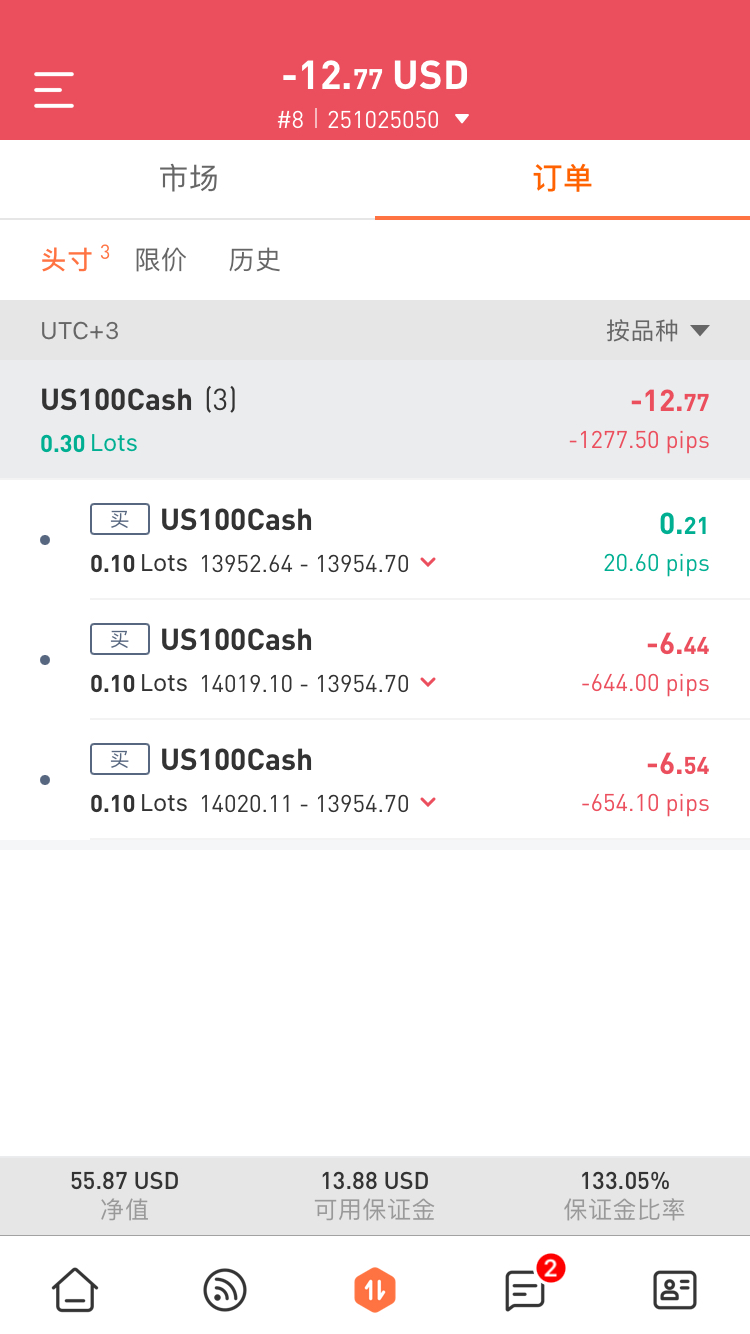Open the 按品种 sort dropdown
This screenshot has width=750, height=1334.
point(657,331)
